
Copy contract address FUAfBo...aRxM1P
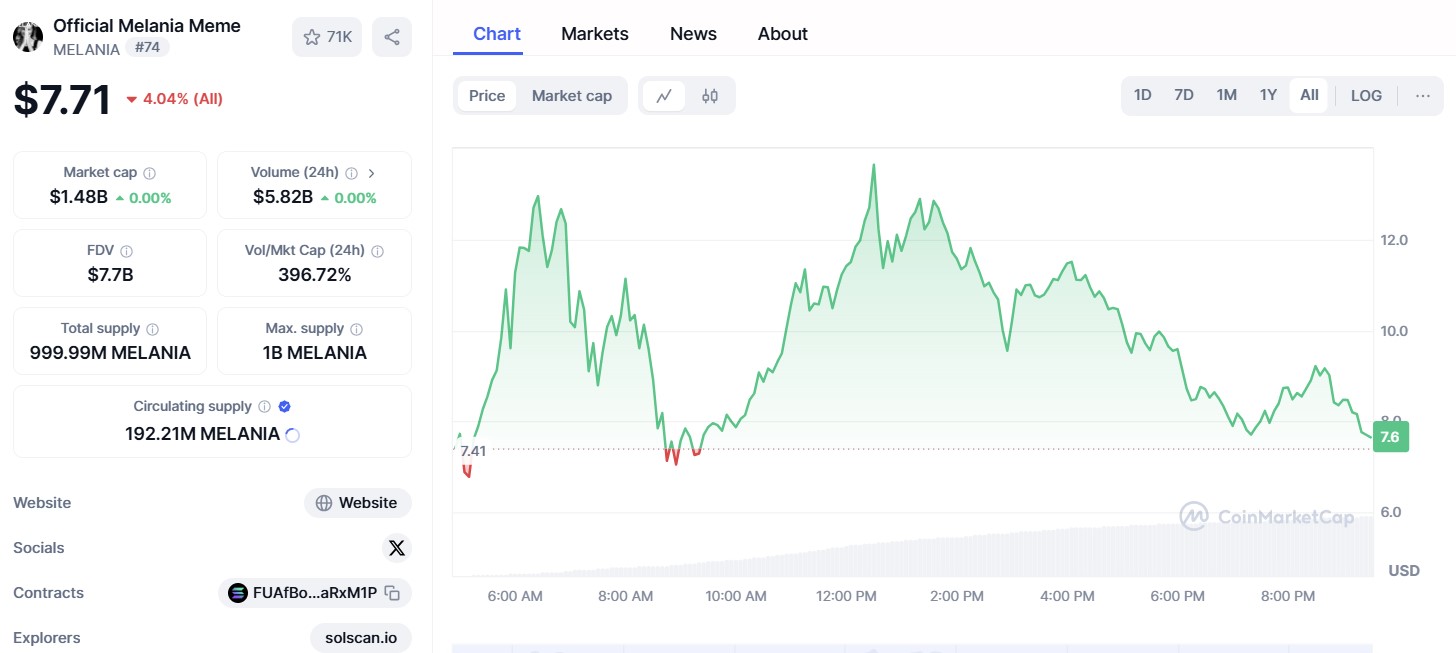(x=393, y=593)
